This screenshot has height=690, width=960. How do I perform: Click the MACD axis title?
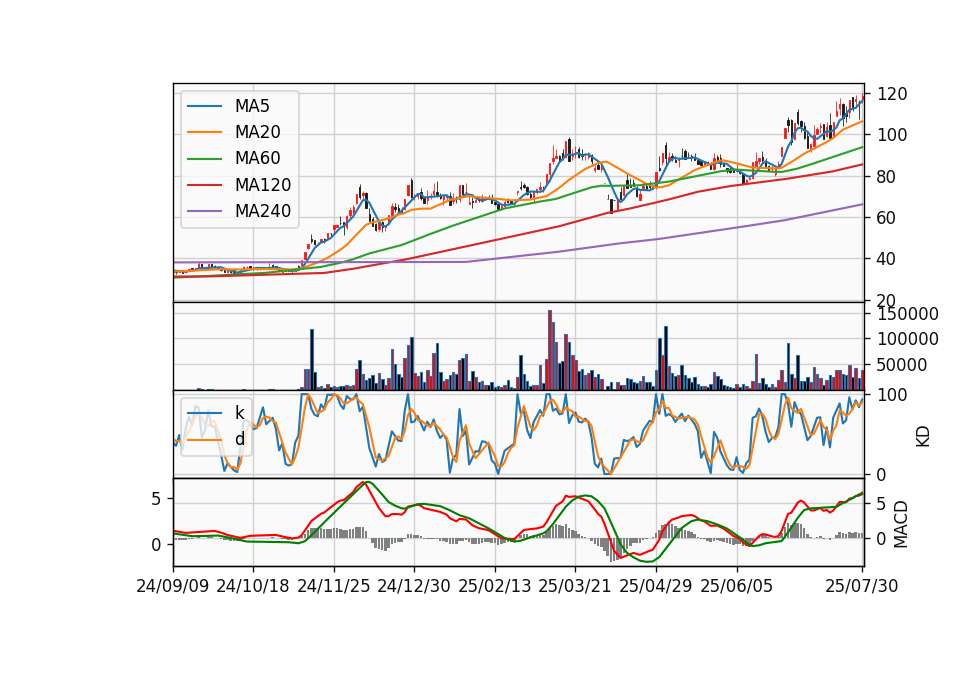900,524
